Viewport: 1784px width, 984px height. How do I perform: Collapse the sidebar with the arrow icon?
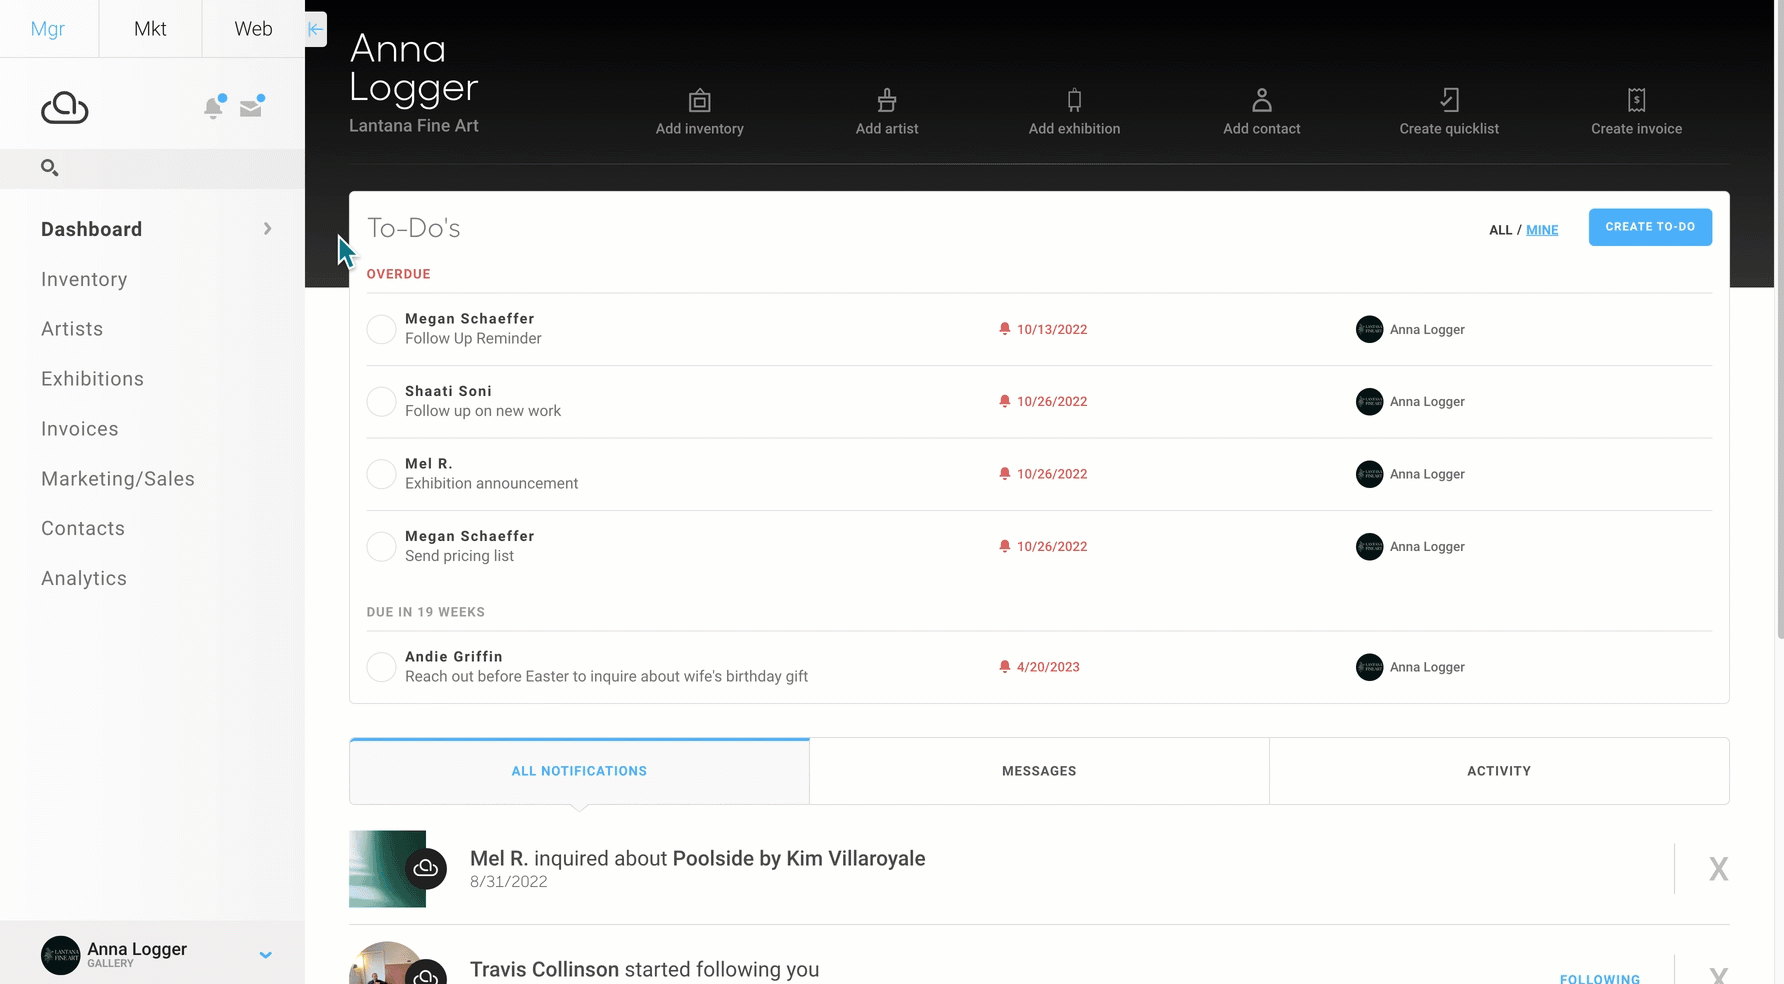tap(316, 29)
